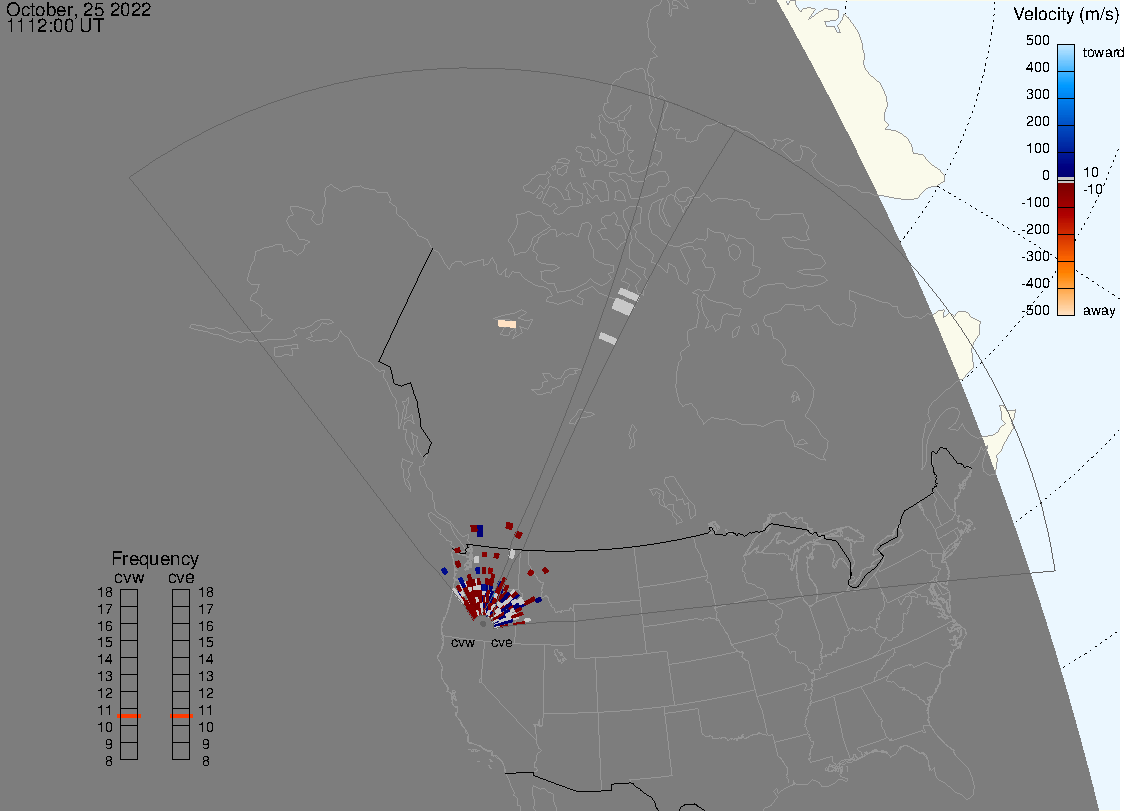This screenshot has width=1124, height=811.
Task: Click the top cell of cvw frequency column
Action: (129, 597)
